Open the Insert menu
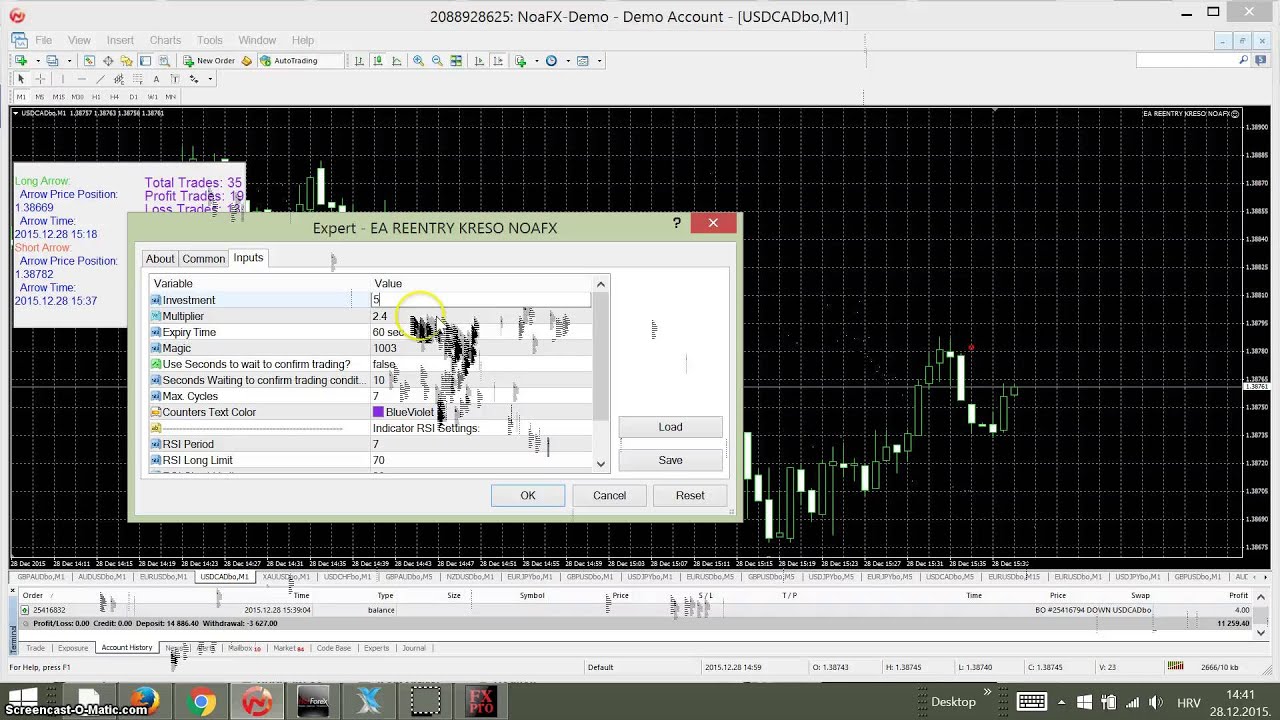This screenshot has height=720, width=1280. coord(120,40)
